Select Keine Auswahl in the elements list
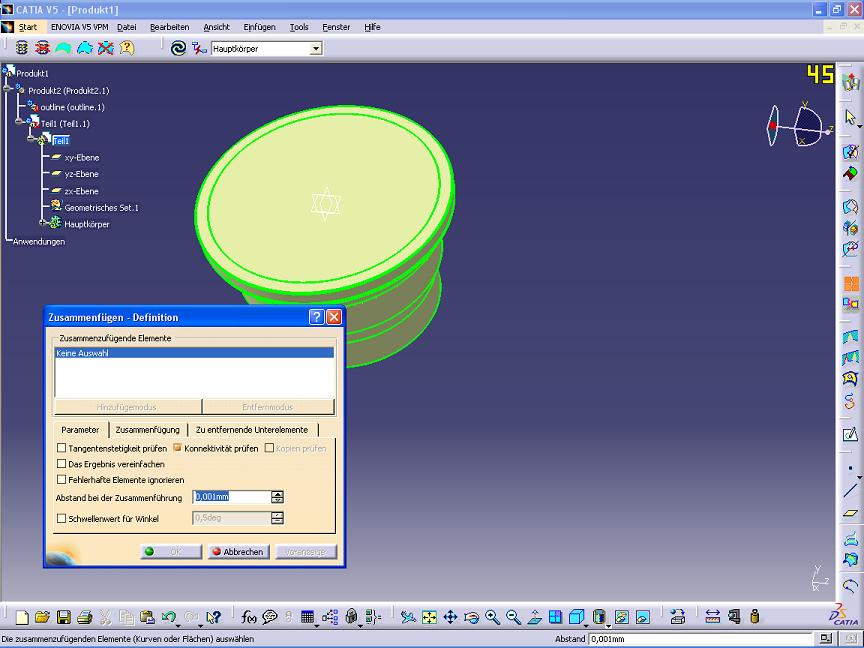 click(x=195, y=353)
